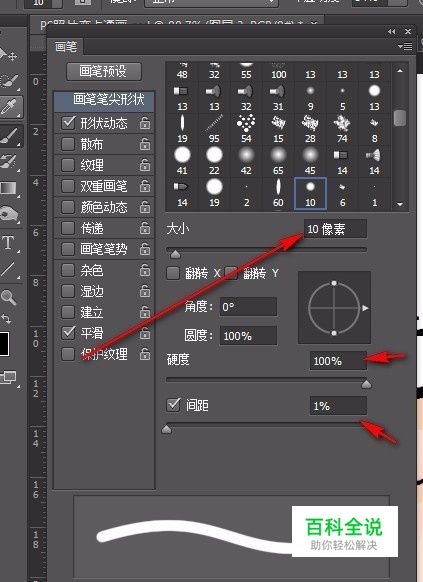Select the Sponge/Dodge tool icon
This screenshot has width=423, height=582.
pyautogui.click(x=9, y=215)
